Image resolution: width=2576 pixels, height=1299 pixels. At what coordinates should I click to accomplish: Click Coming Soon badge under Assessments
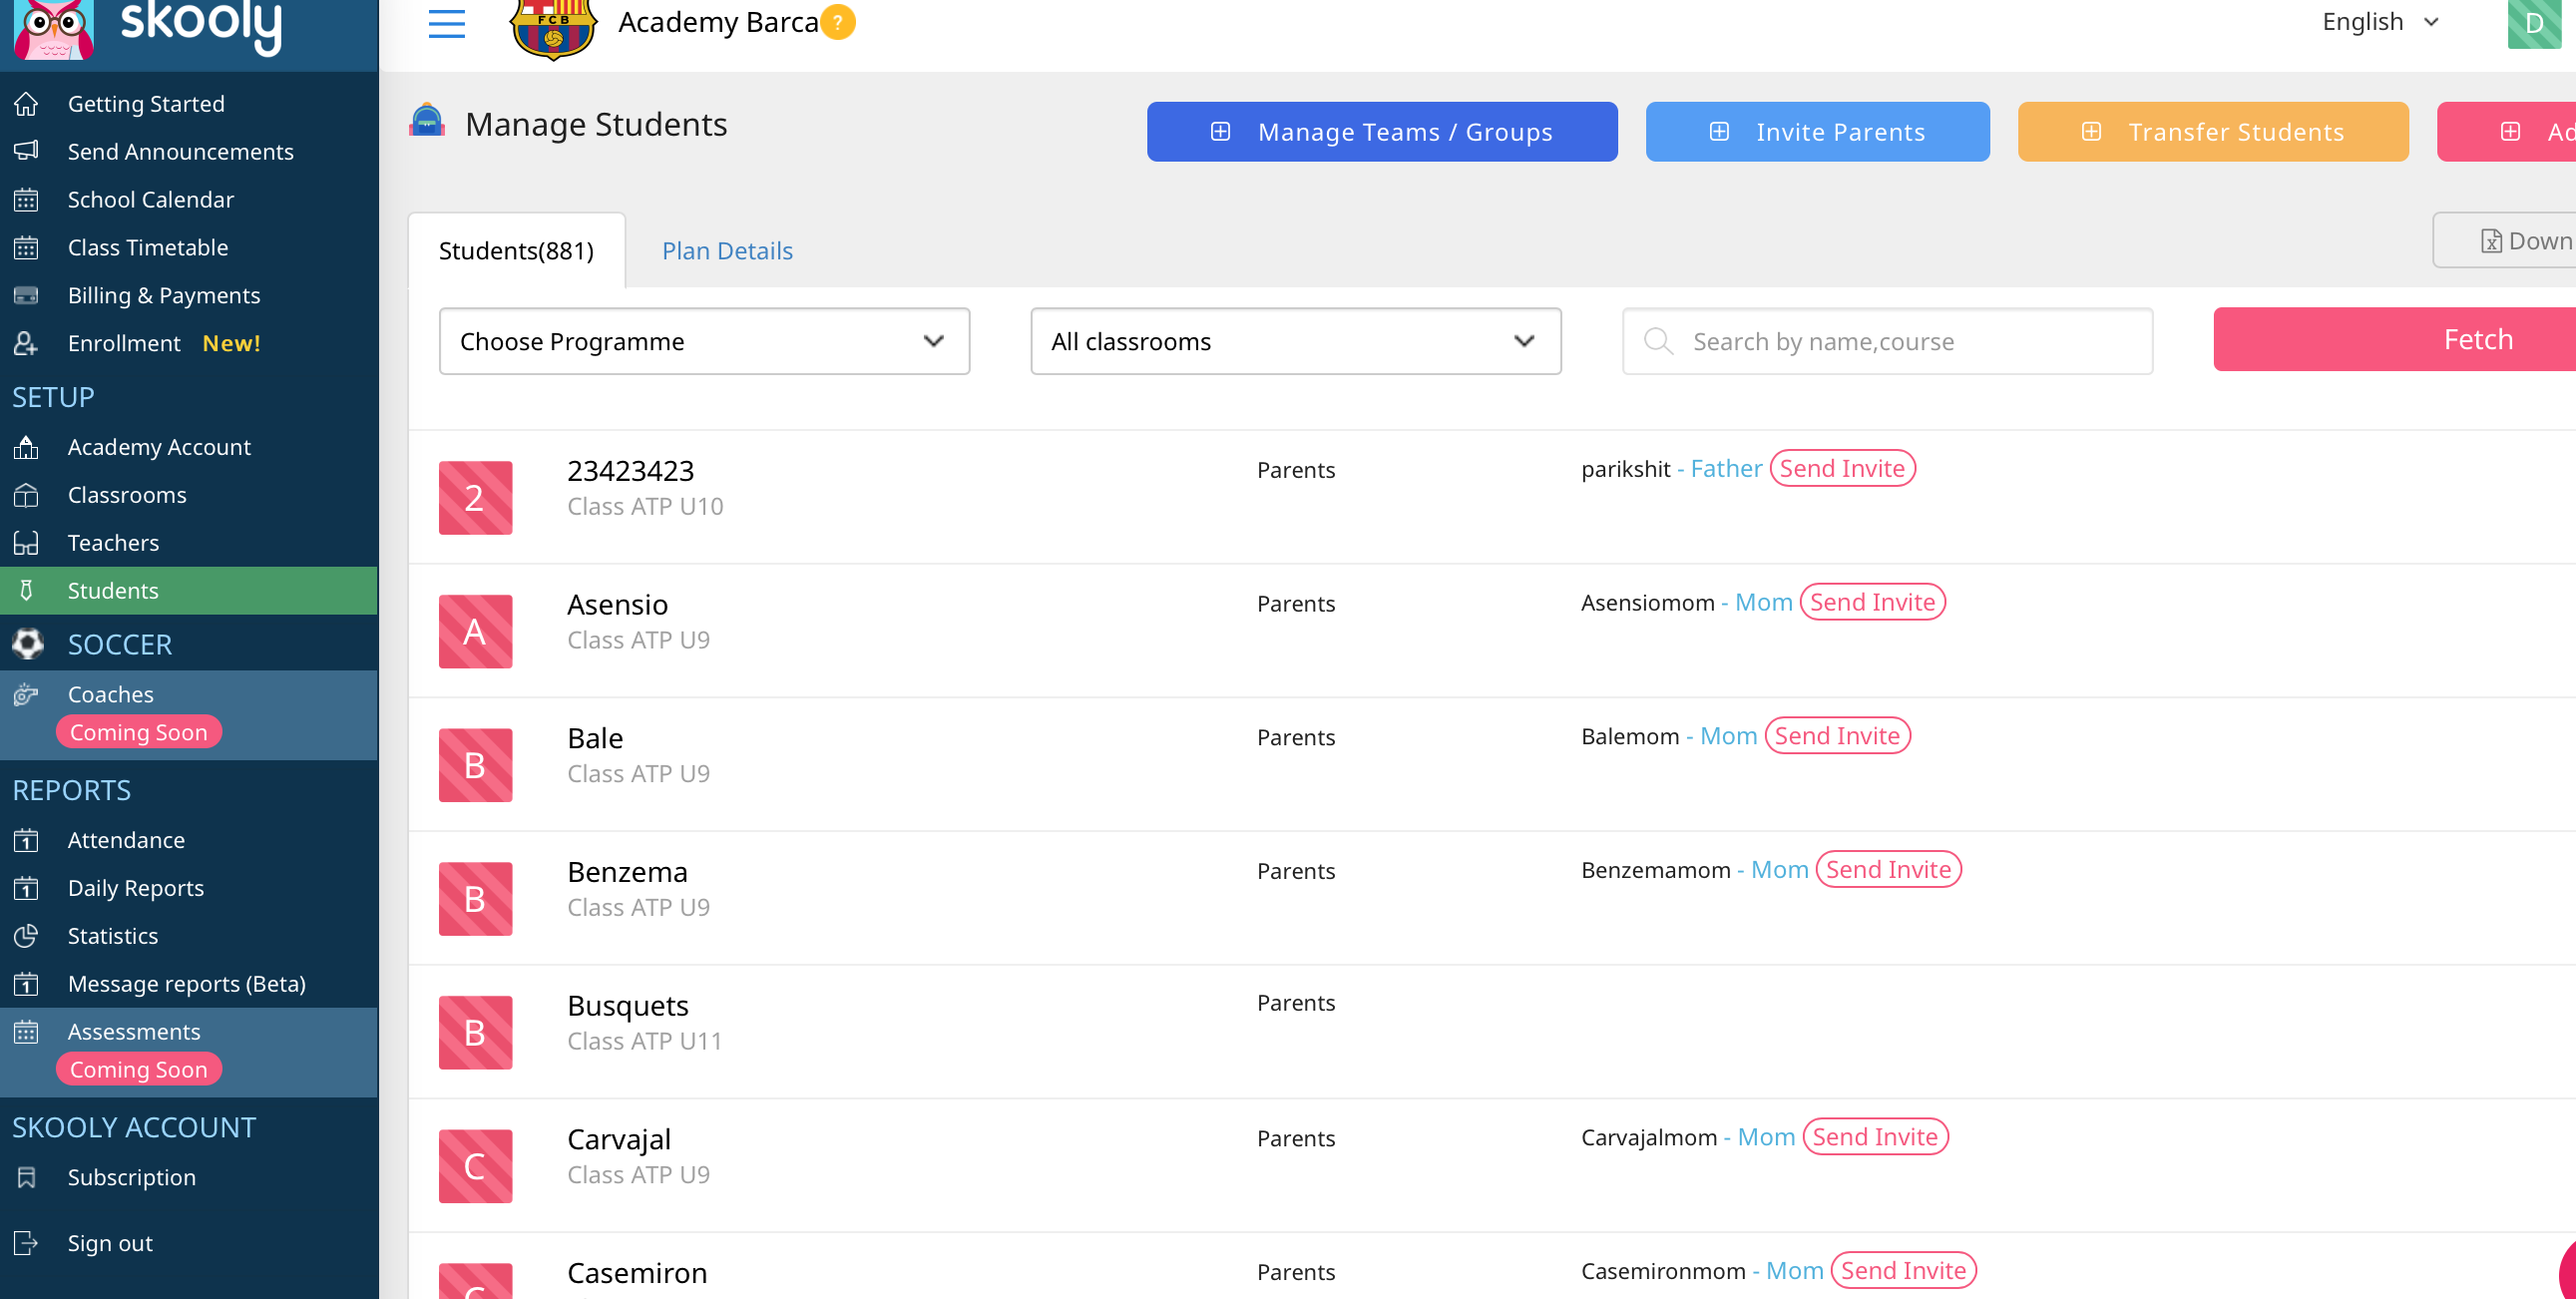[x=139, y=1069]
